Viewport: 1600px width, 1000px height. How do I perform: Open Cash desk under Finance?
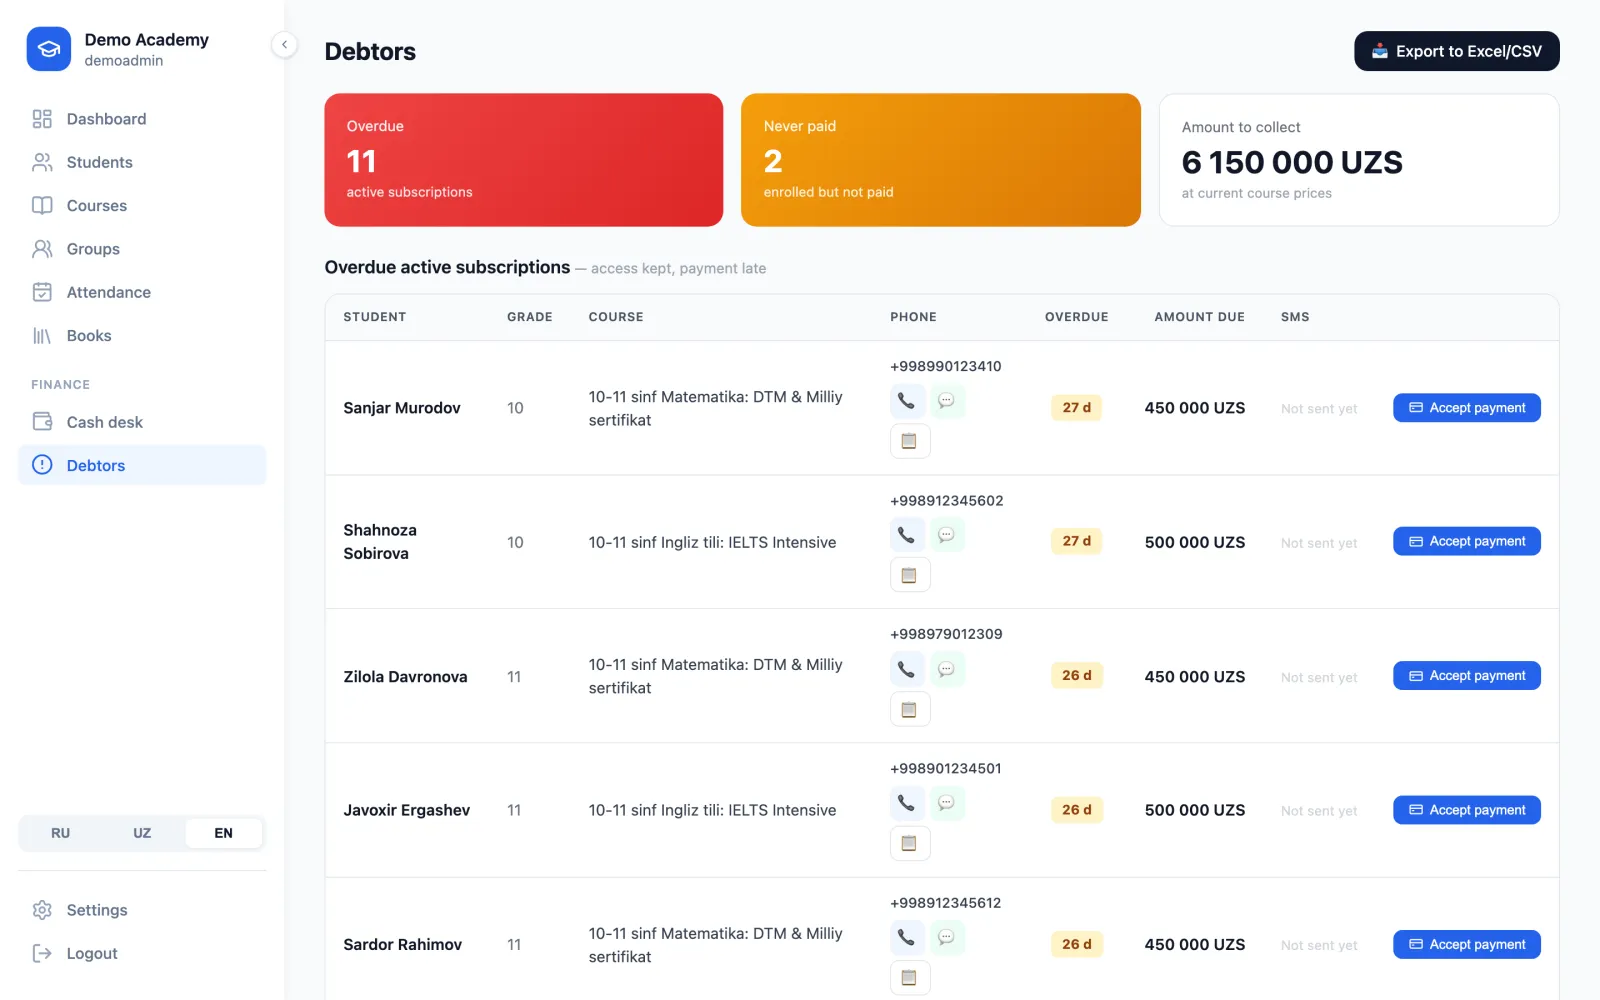click(142, 422)
